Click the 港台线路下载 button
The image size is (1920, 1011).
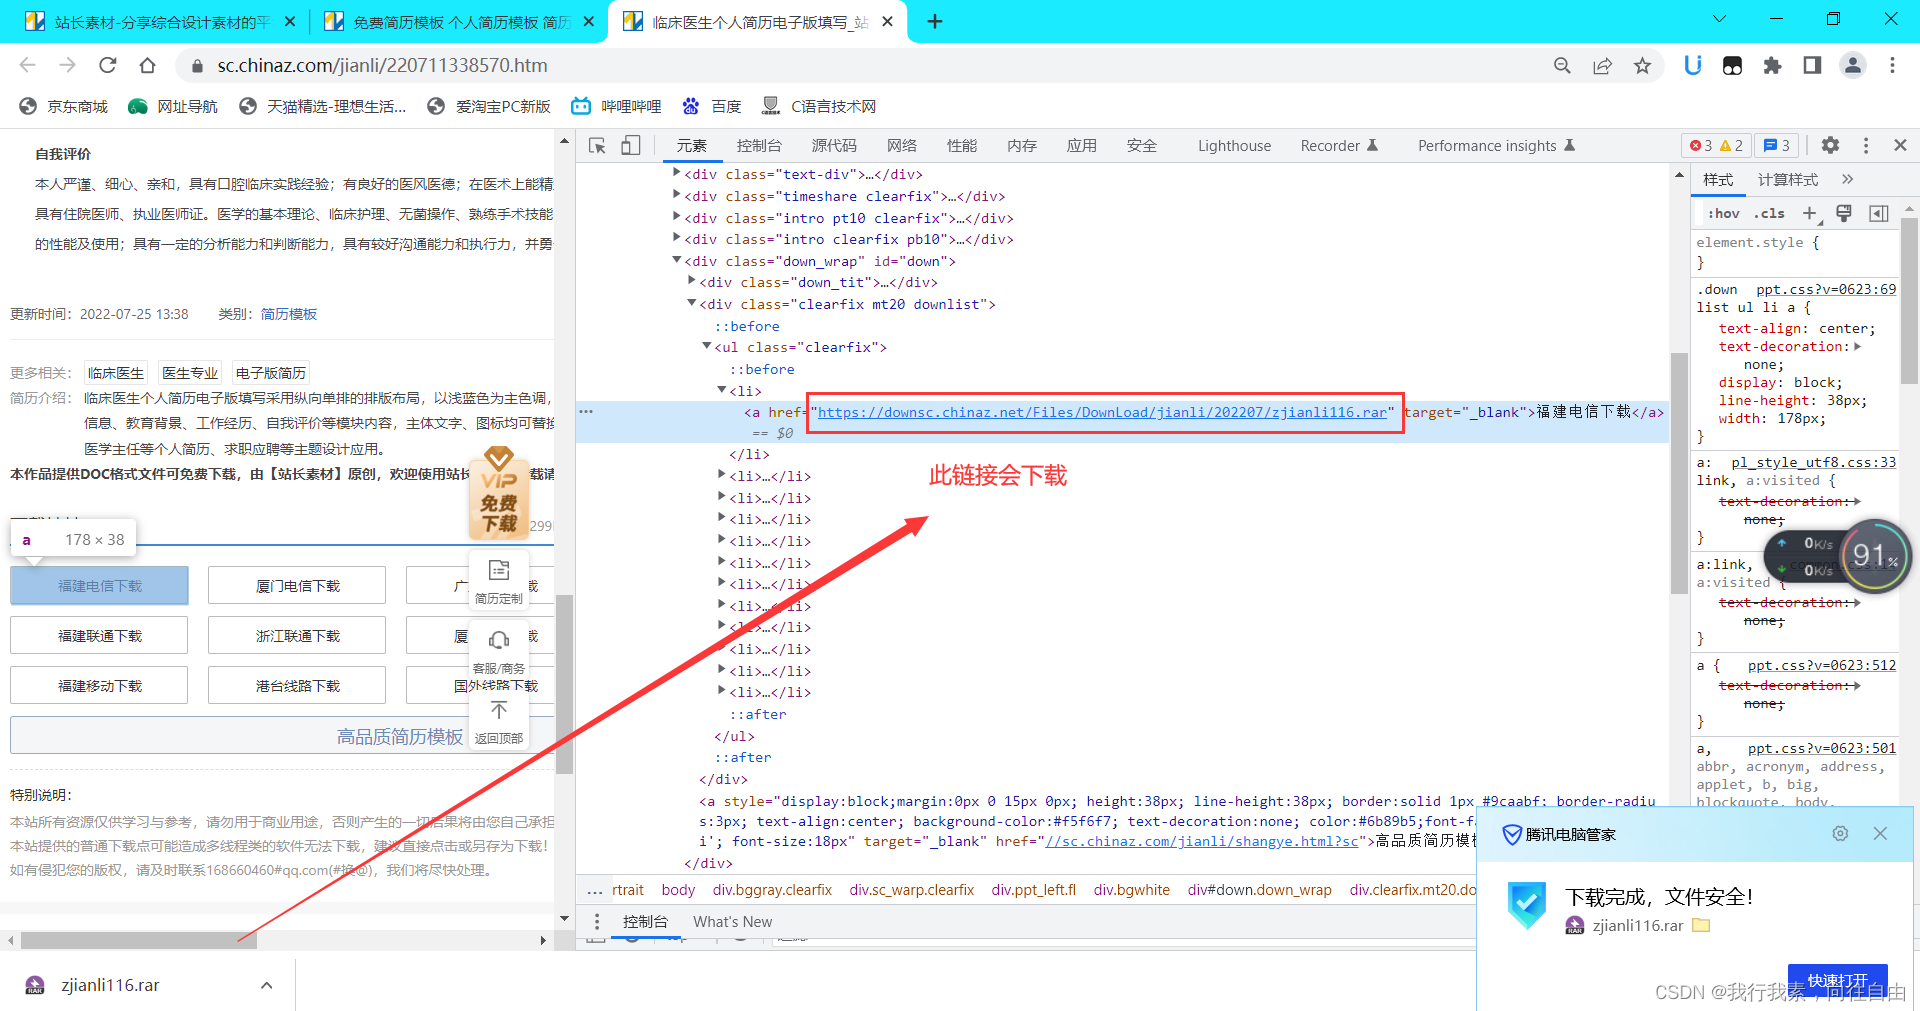(297, 686)
